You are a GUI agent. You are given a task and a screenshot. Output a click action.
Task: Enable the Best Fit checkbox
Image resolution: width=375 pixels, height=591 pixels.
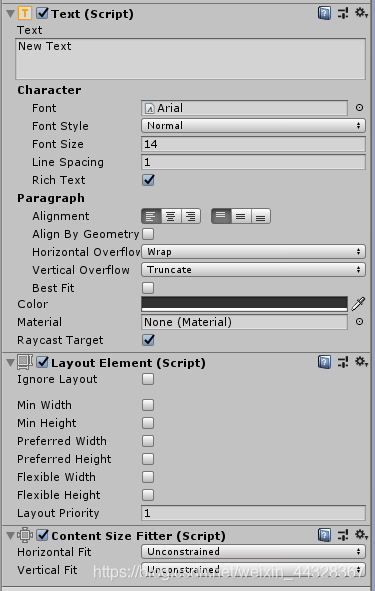point(148,288)
